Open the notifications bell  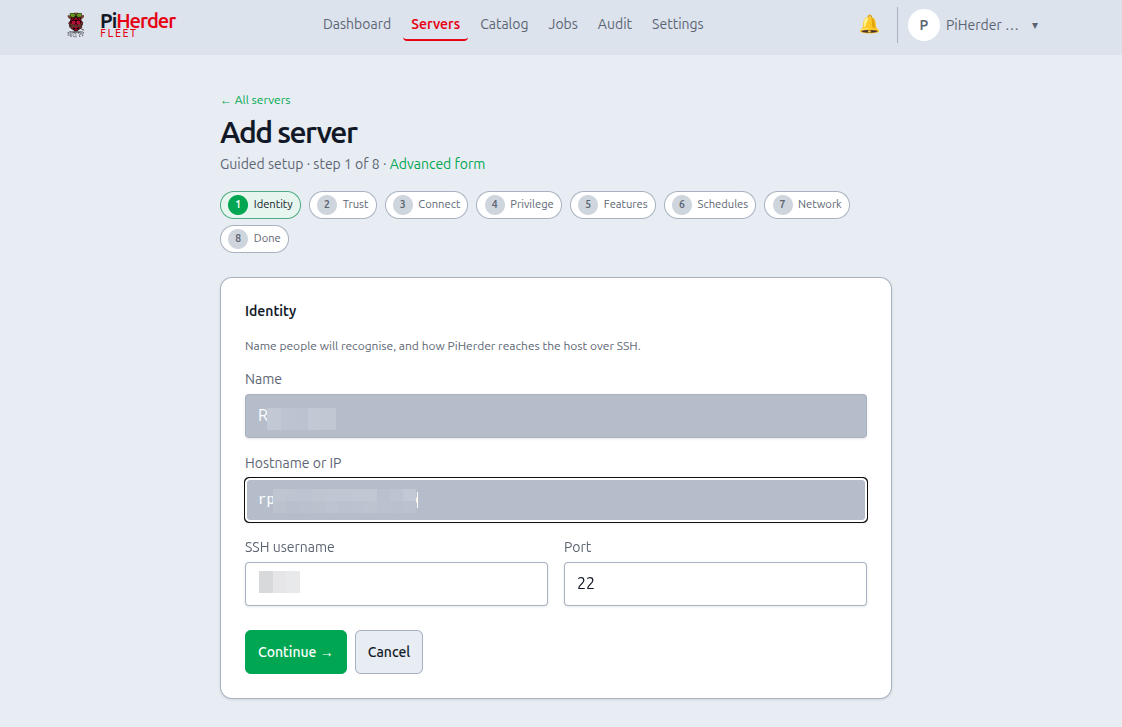(869, 24)
